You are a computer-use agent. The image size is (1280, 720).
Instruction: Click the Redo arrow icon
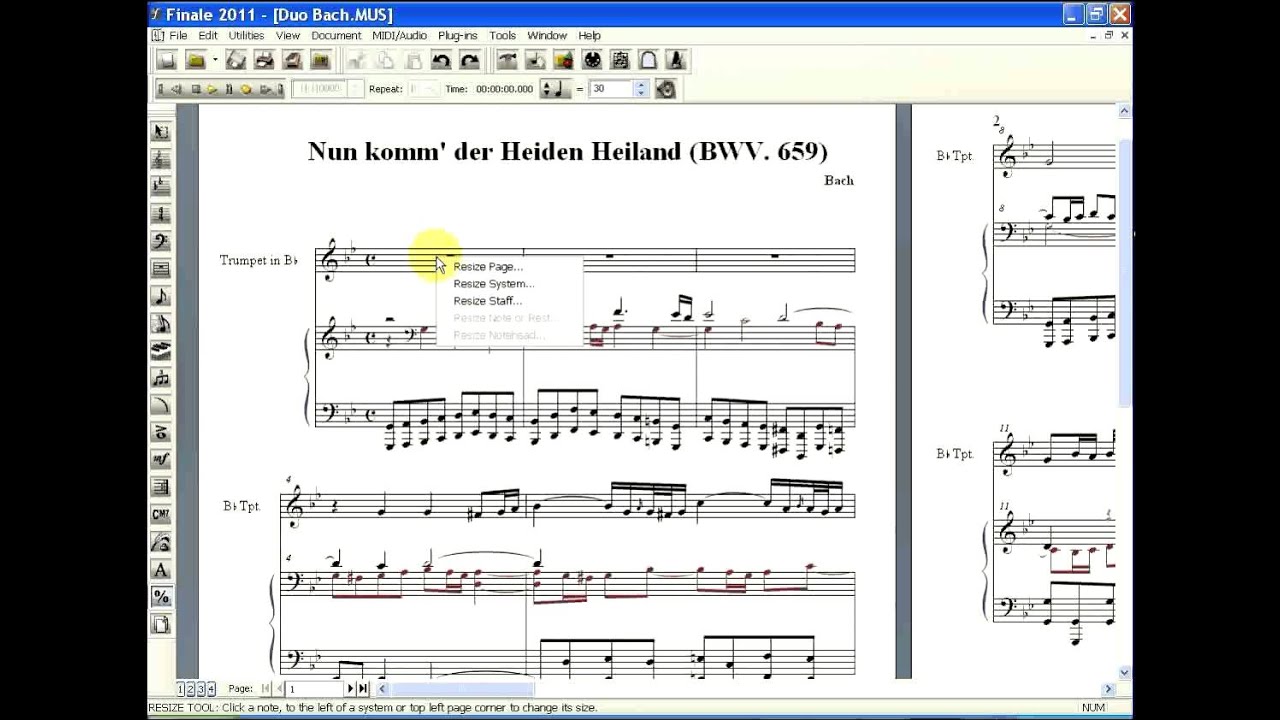pos(470,60)
